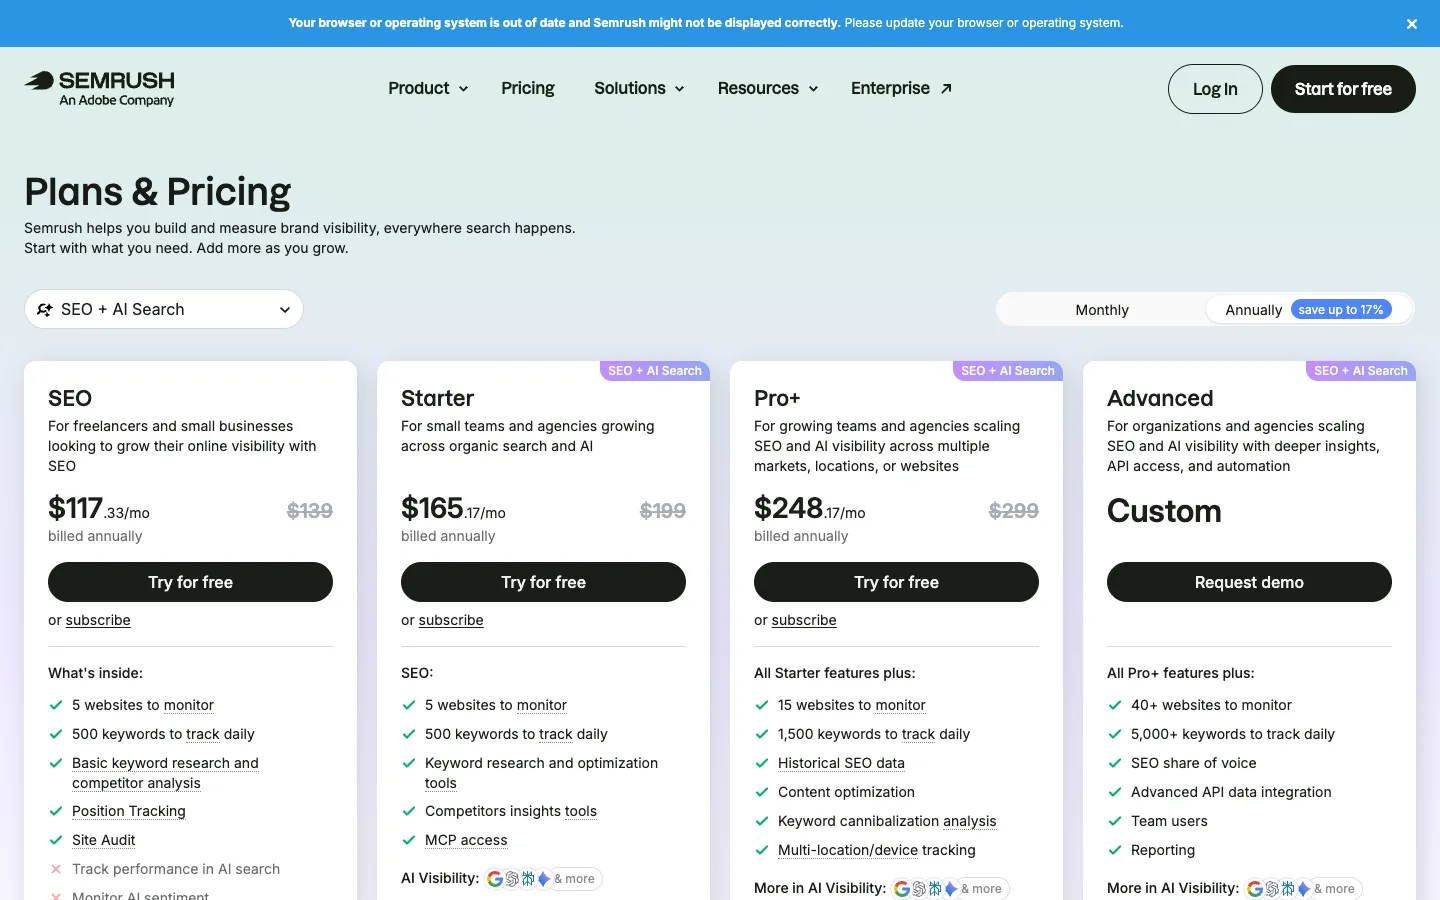Expand the Product menu
This screenshot has height=900, width=1440.
tap(428, 88)
